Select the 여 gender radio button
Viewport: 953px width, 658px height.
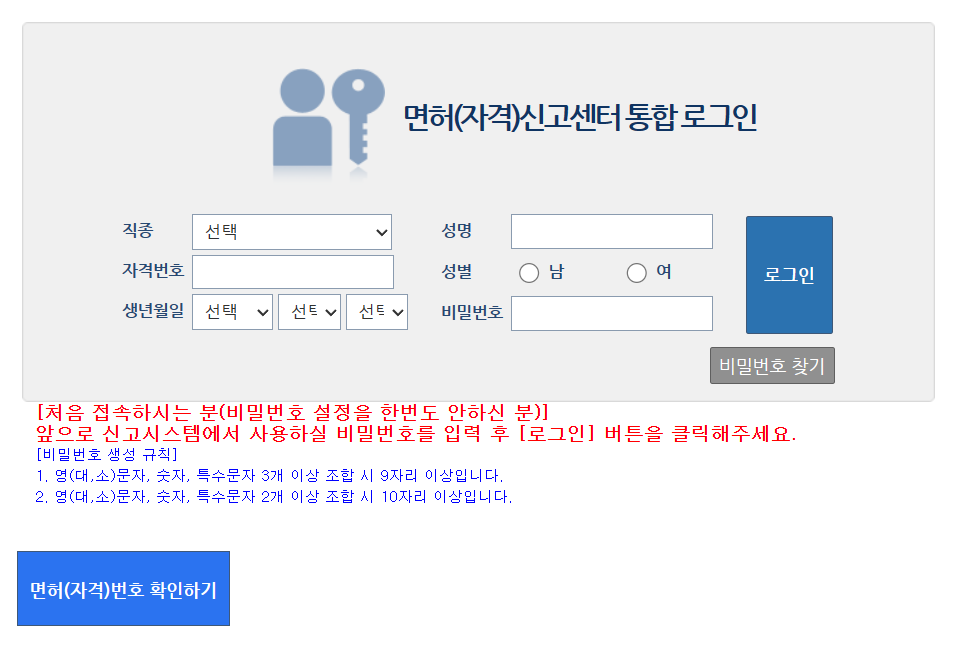point(635,272)
